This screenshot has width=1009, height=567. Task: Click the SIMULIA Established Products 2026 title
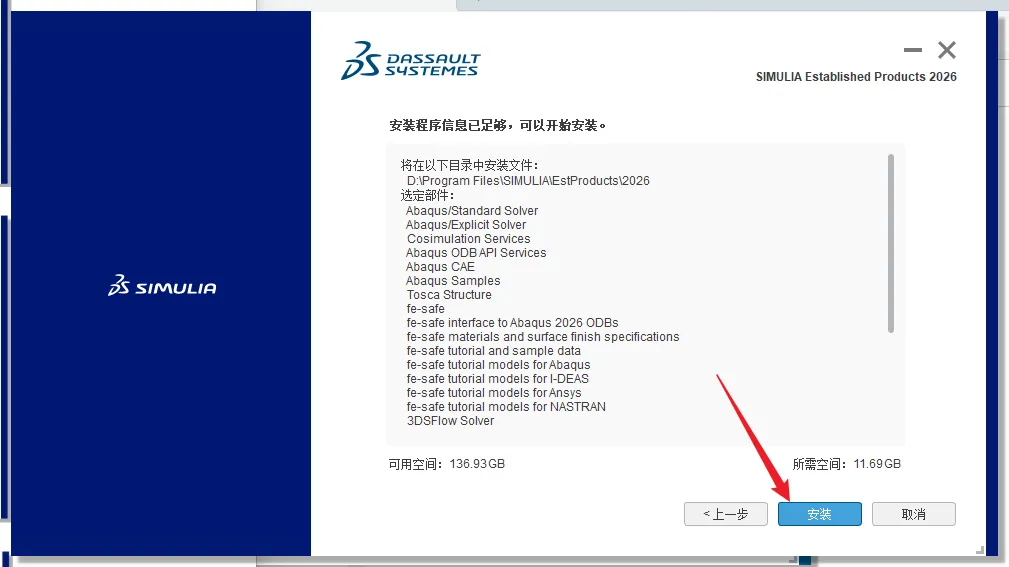[x=856, y=77]
